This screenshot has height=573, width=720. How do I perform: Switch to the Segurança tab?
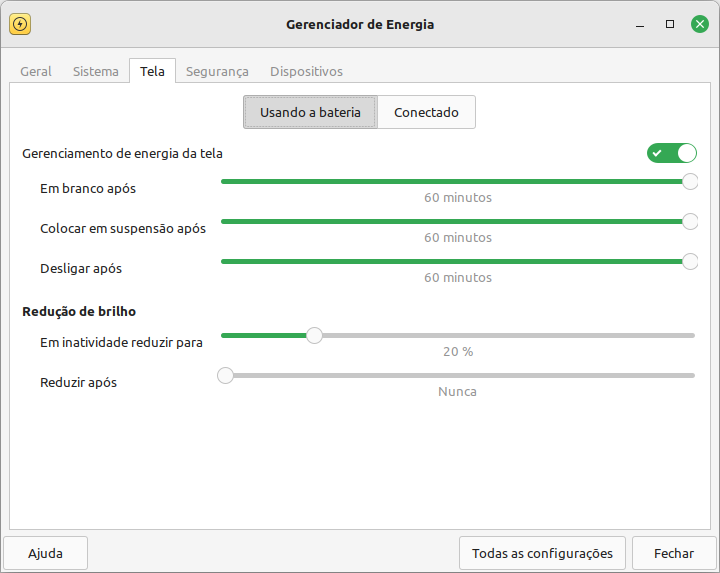[217, 72]
